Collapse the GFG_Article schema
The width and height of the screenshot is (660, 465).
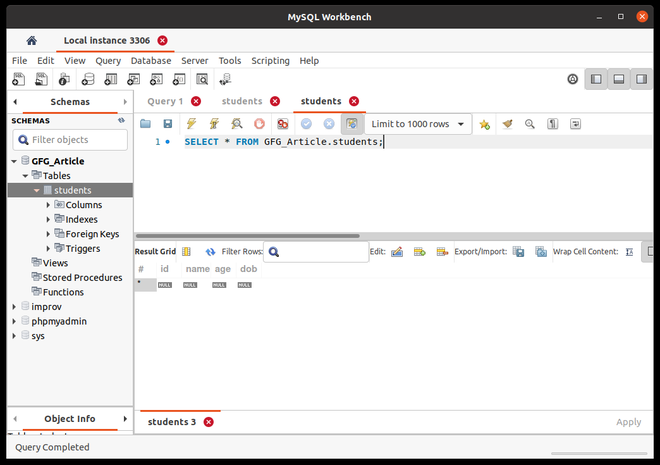click(x=14, y=161)
